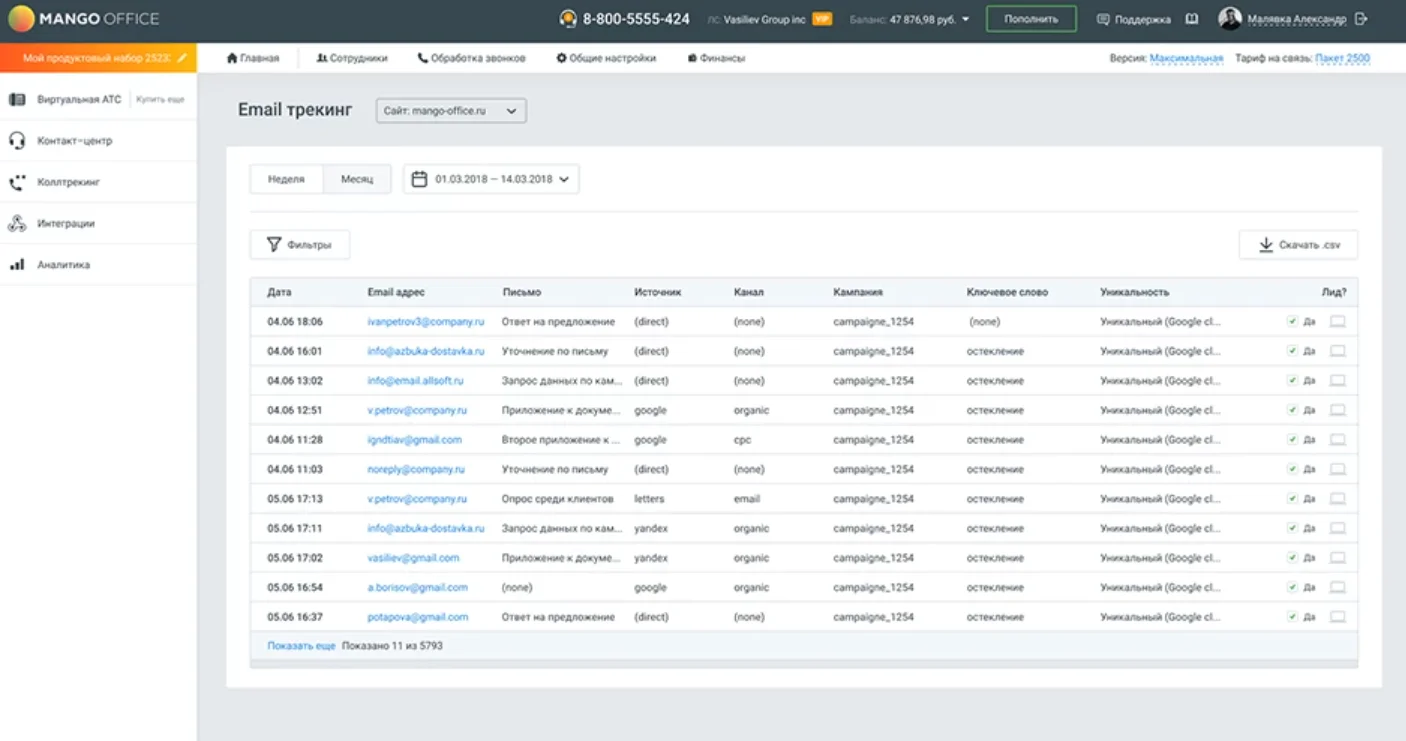Viewport: 1406px width, 741px height.
Task: Click the logout icon next to the user name
Action: [1360, 19]
